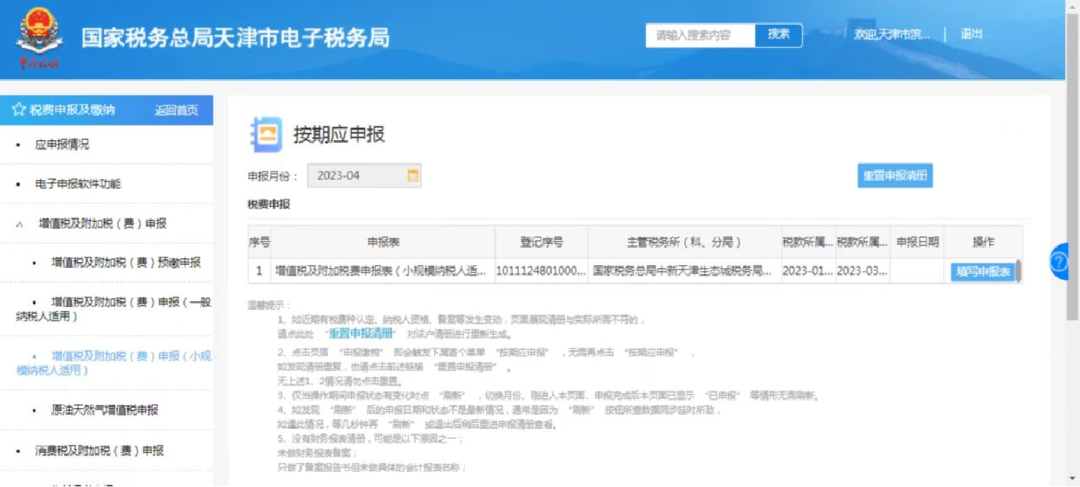1080x487 pixels.
Task: Click the 欢迎 user name text in header
Action: tap(892, 34)
